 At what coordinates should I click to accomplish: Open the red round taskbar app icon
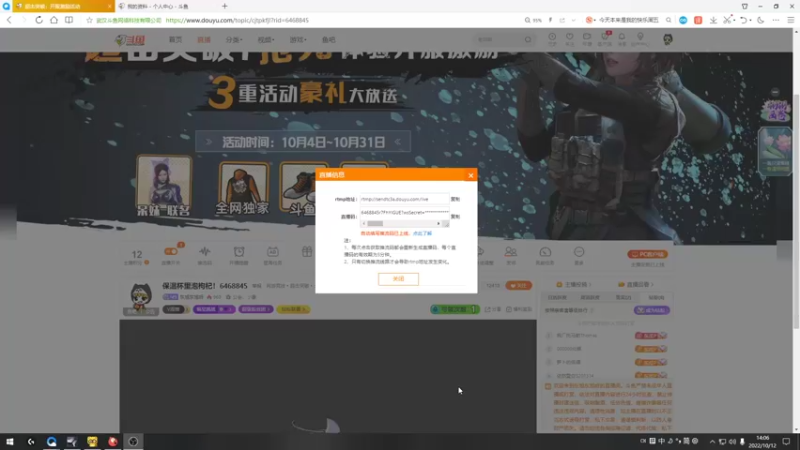(113, 442)
